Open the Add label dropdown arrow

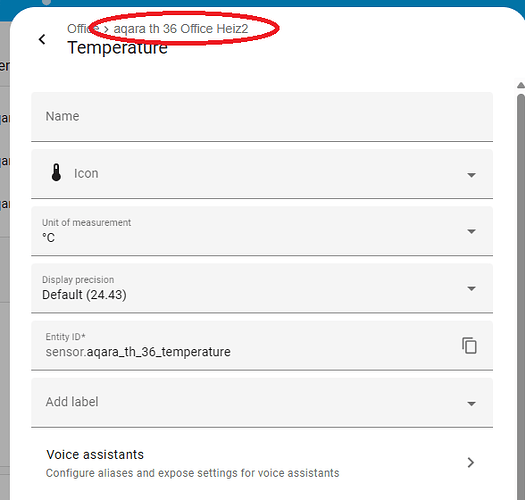coord(471,404)
